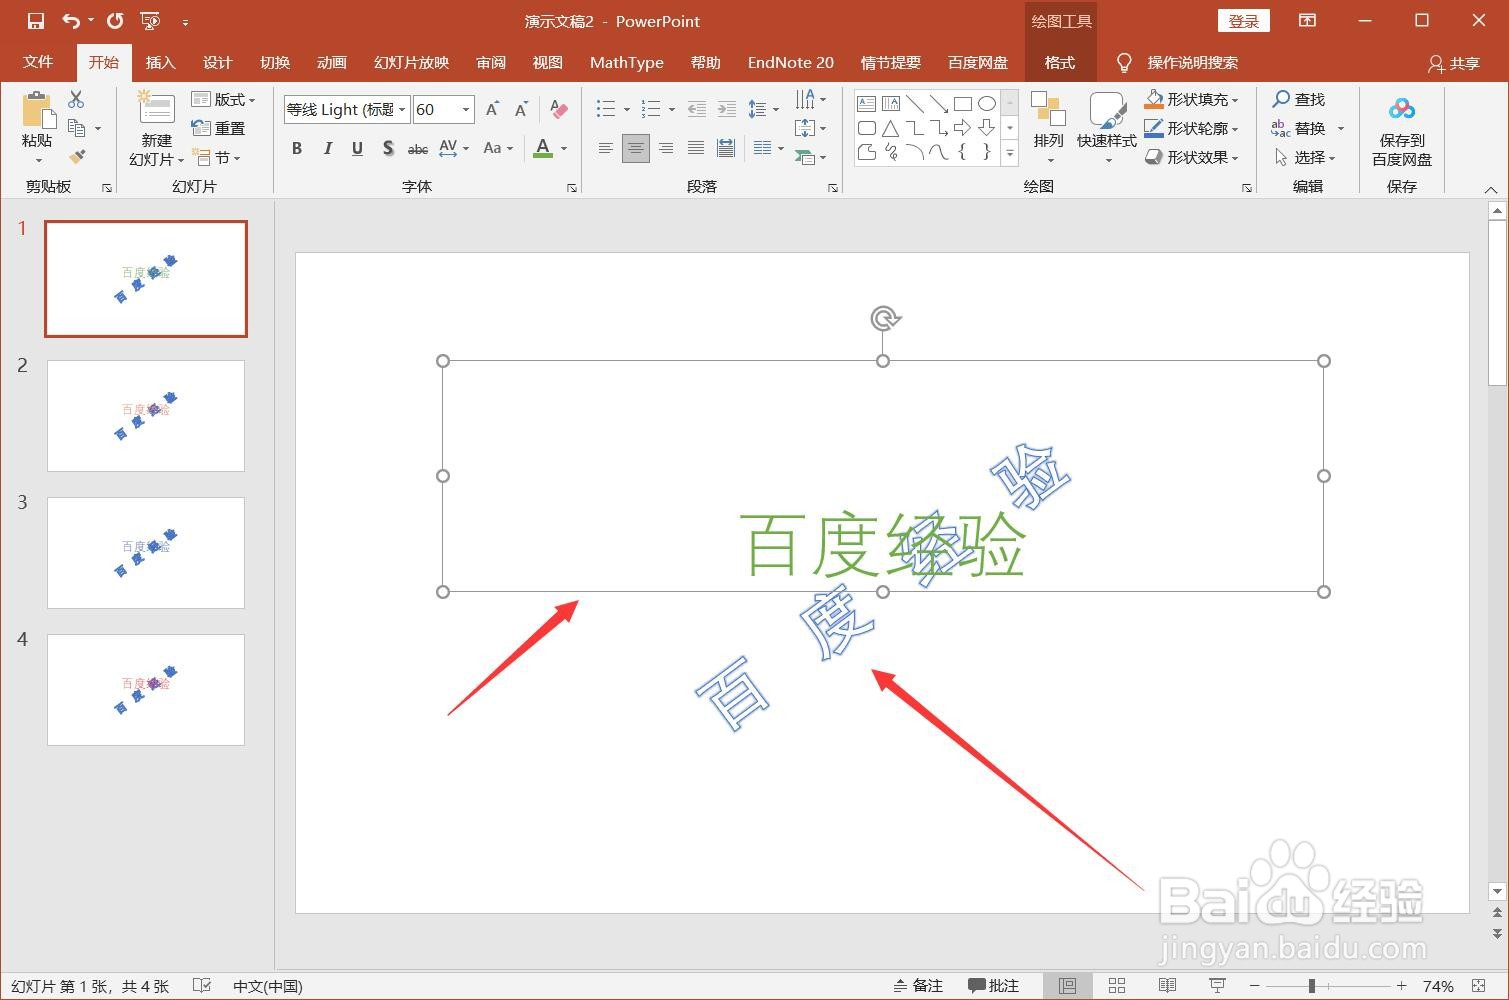1509x1000 pixels.
Task: Decrease font size with the small A icon
Action: pos(521,110)
